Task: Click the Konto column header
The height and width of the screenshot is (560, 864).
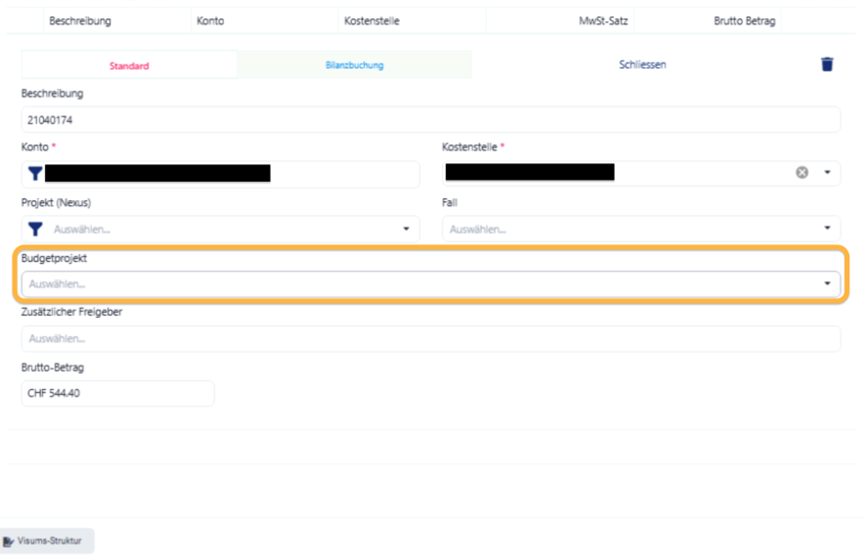Action: (210, 21)
